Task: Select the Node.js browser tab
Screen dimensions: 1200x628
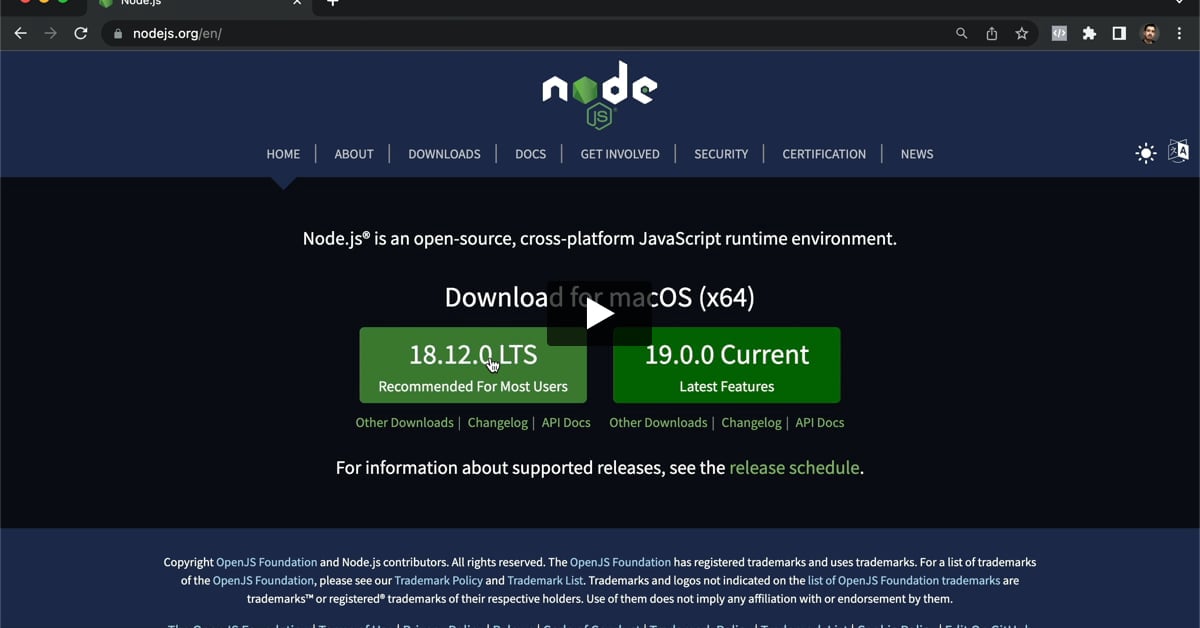Action: [x=200, y=4]
